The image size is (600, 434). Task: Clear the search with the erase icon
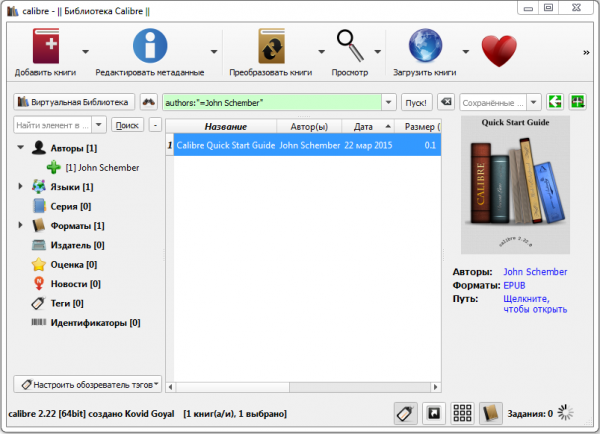tap(446, 102)
